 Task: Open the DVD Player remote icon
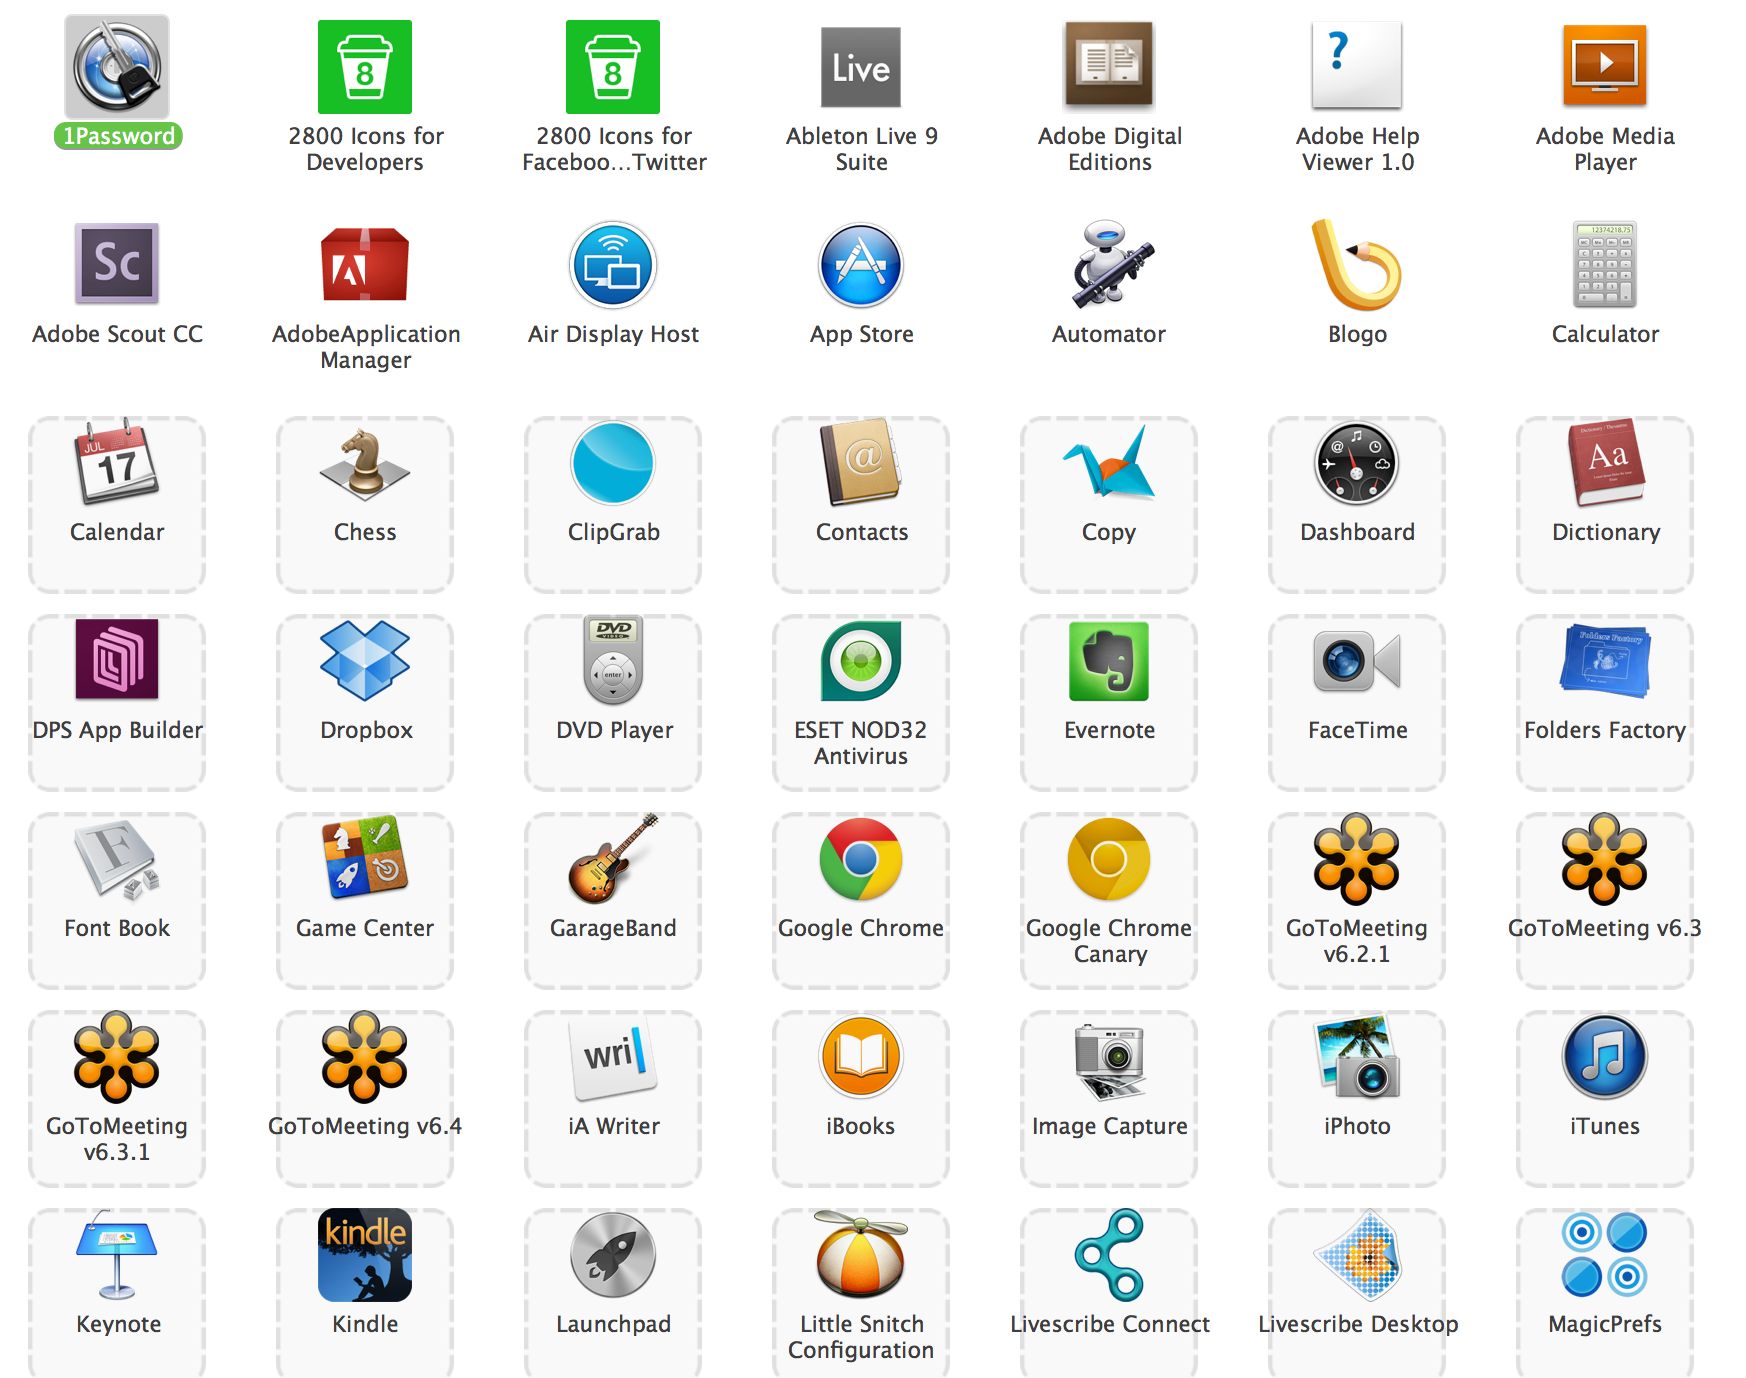(613, 660)
